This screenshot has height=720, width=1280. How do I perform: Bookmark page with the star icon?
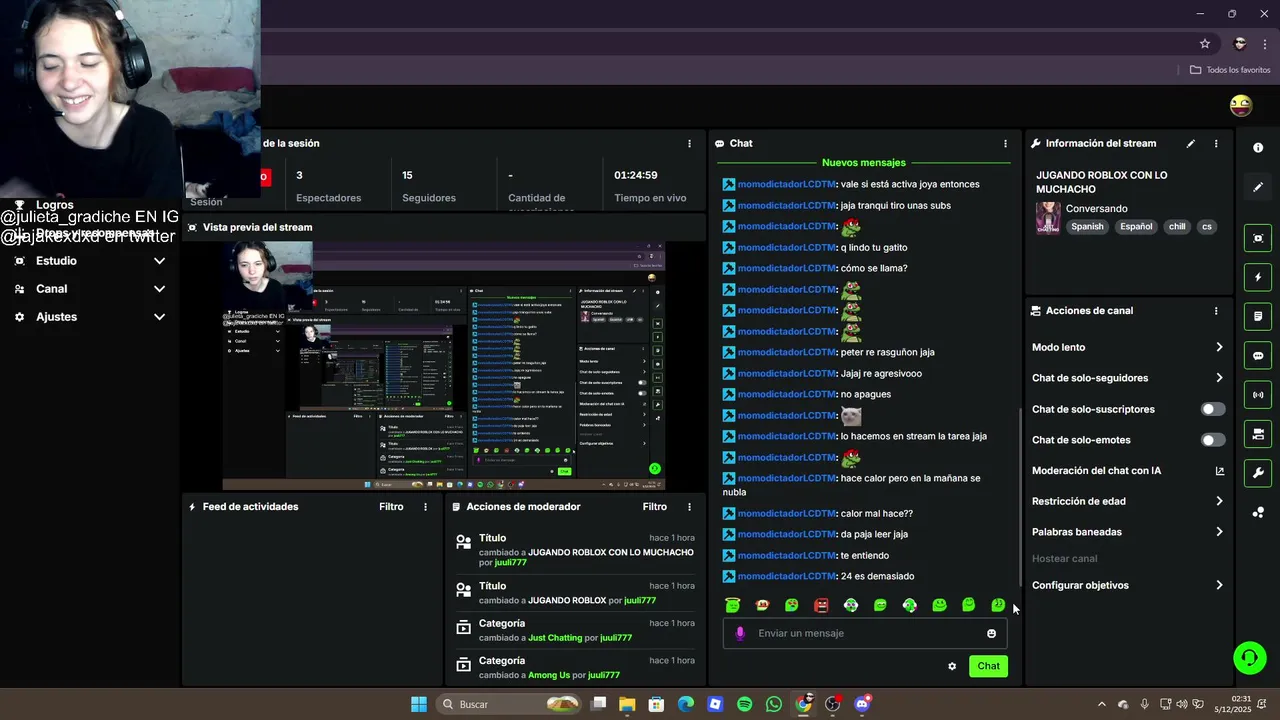click(1205, 43)
